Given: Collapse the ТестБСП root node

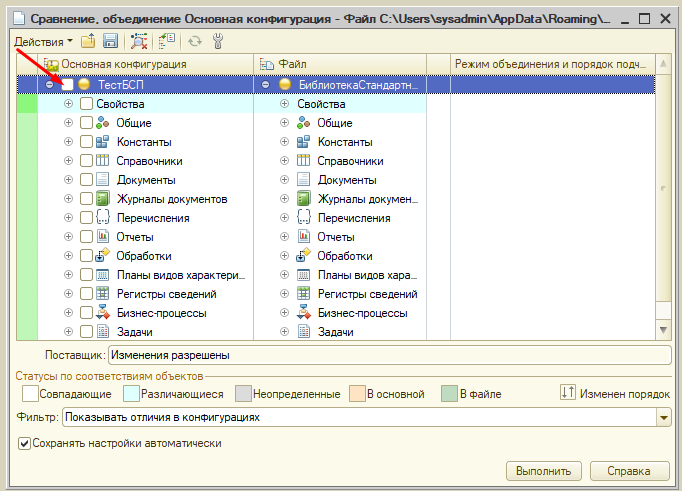Looking at the screenshot, I should click(50, 84).
